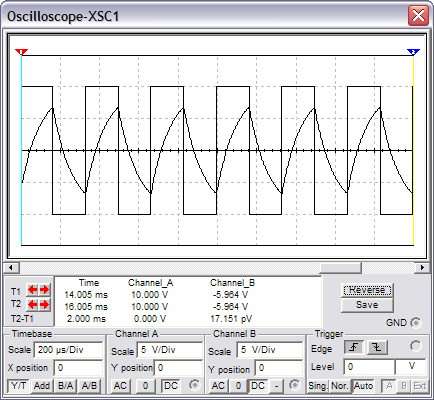This screenshot has height=400, width=434.
Task: Click Channel A Y position field
Action: (x=178, y=368)
